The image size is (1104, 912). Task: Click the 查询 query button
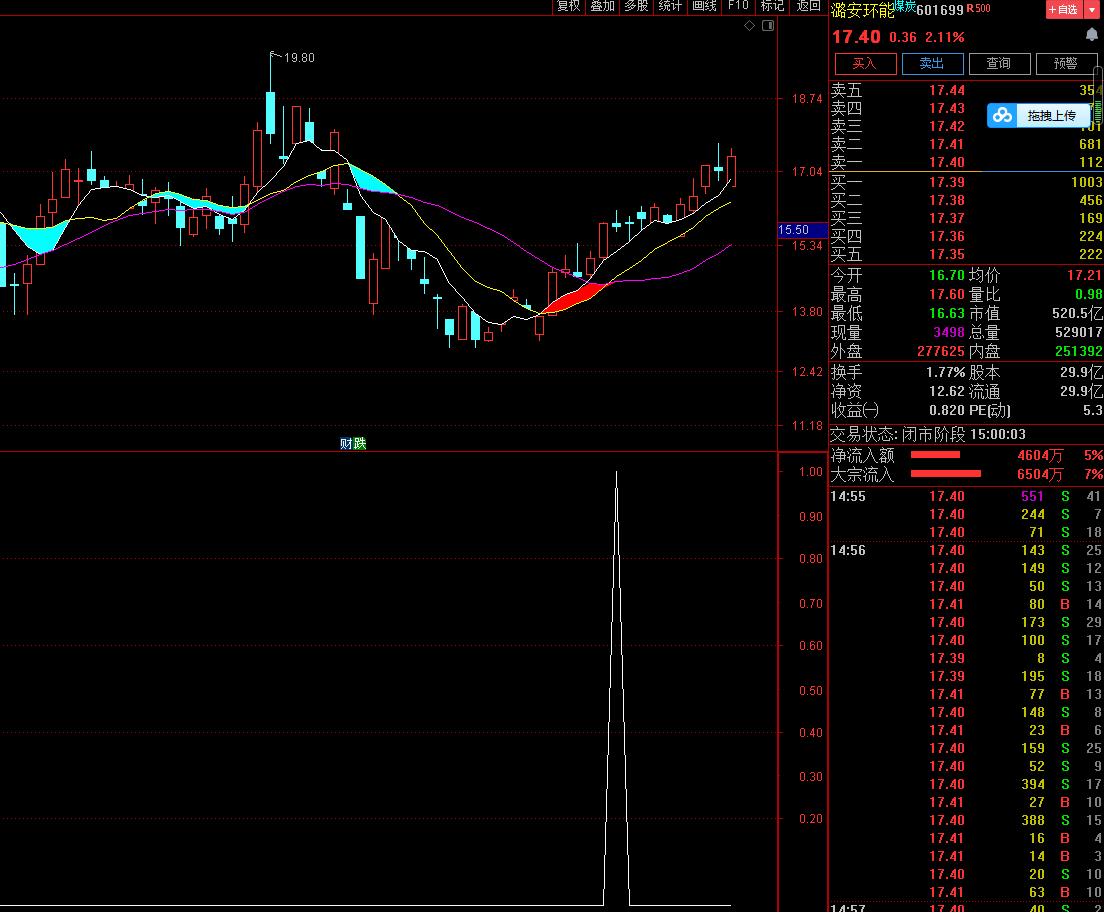click(x=999, y=63)
